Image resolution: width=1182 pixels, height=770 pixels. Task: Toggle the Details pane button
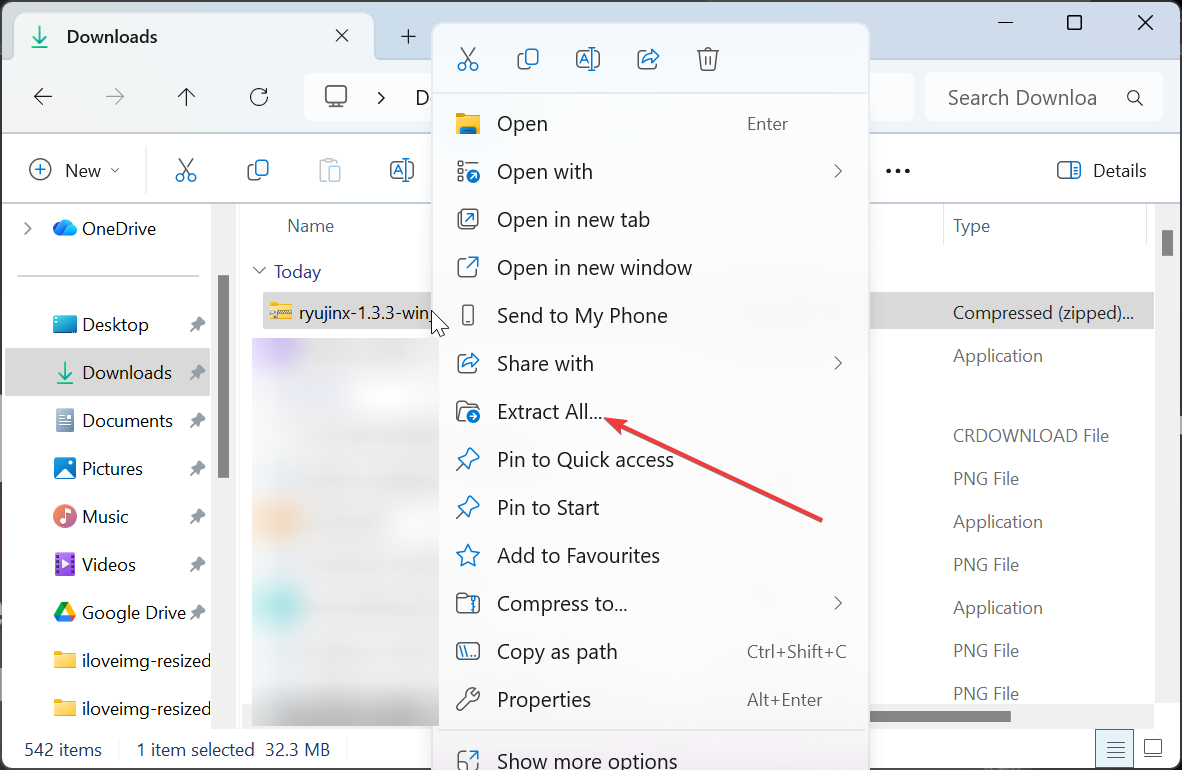[x=1101, y=170]
